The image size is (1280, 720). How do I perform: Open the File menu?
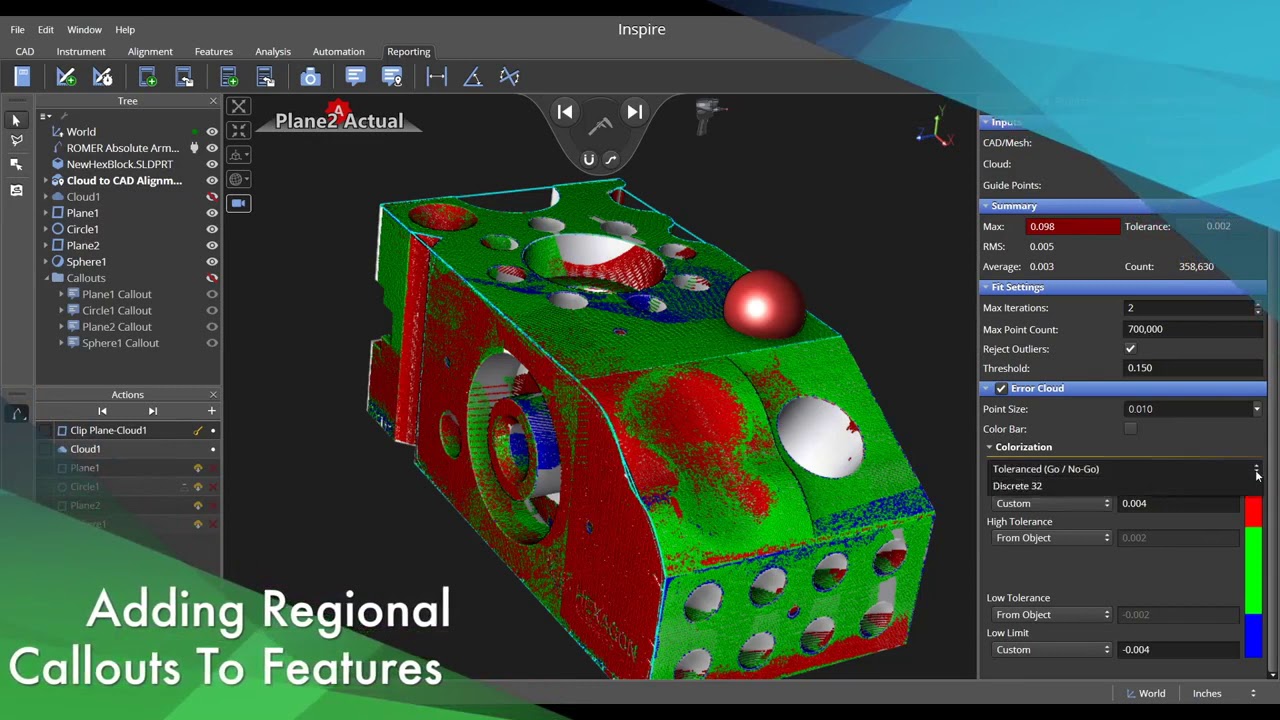[x=17, y=30]
